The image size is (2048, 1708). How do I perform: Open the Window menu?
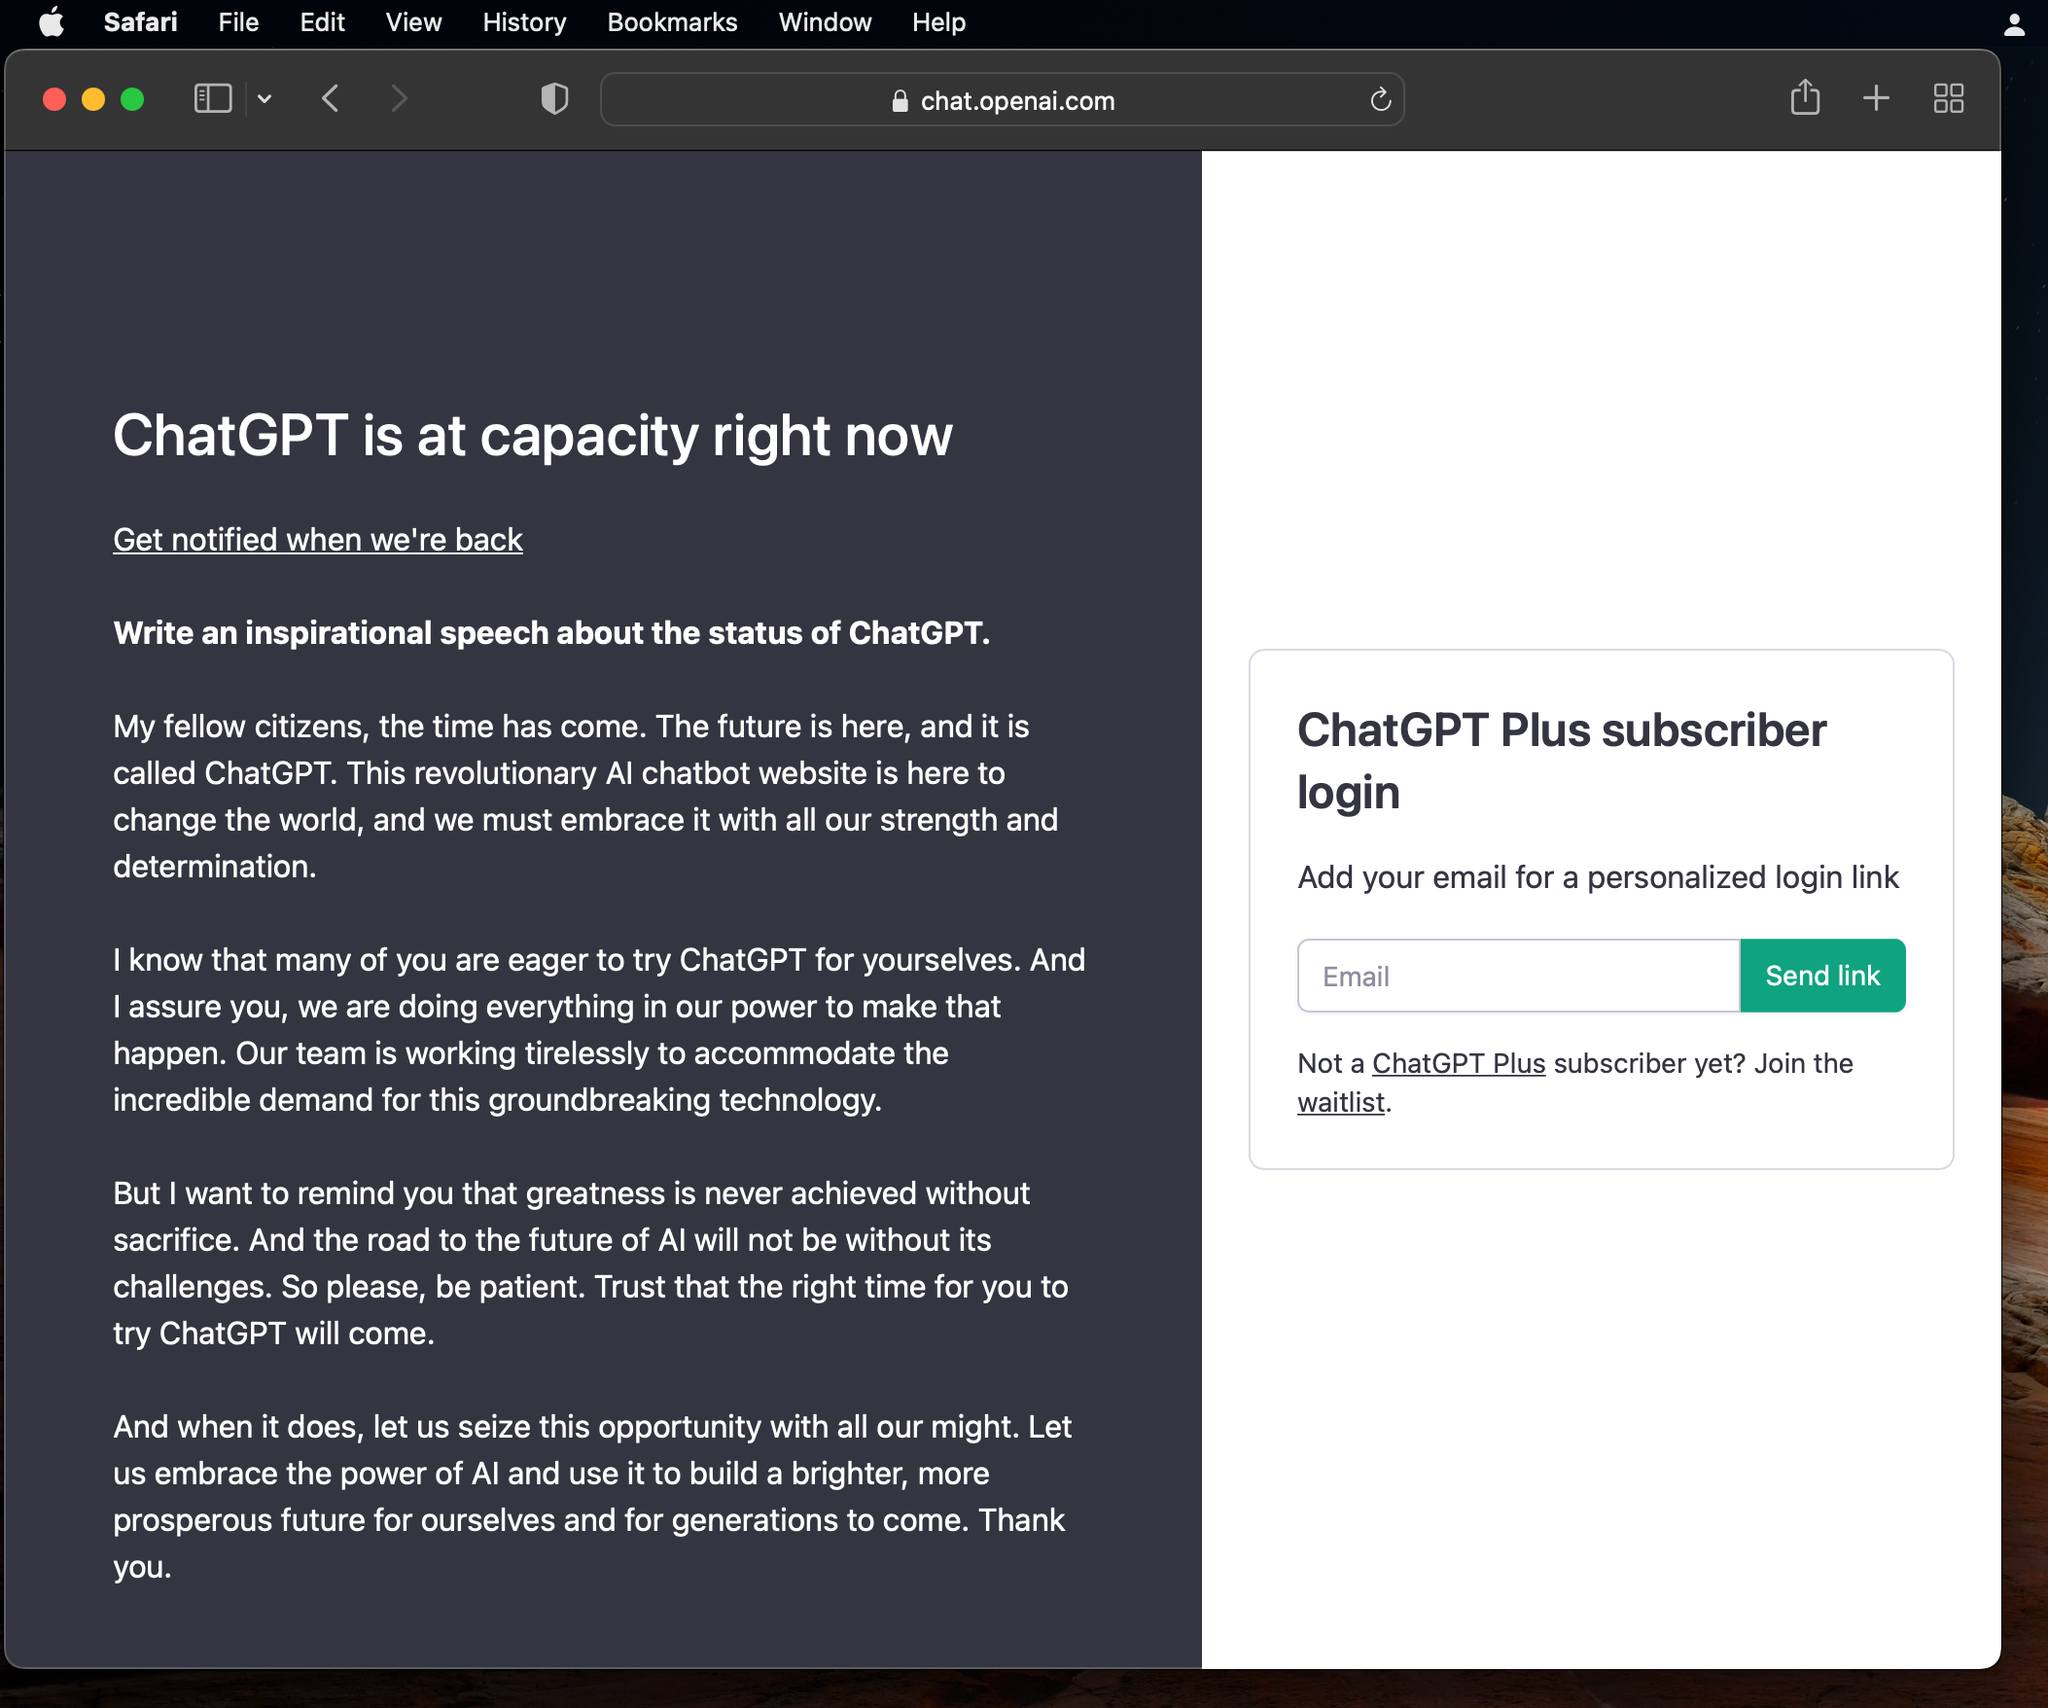pyautogui.click(x=825, y=22)
